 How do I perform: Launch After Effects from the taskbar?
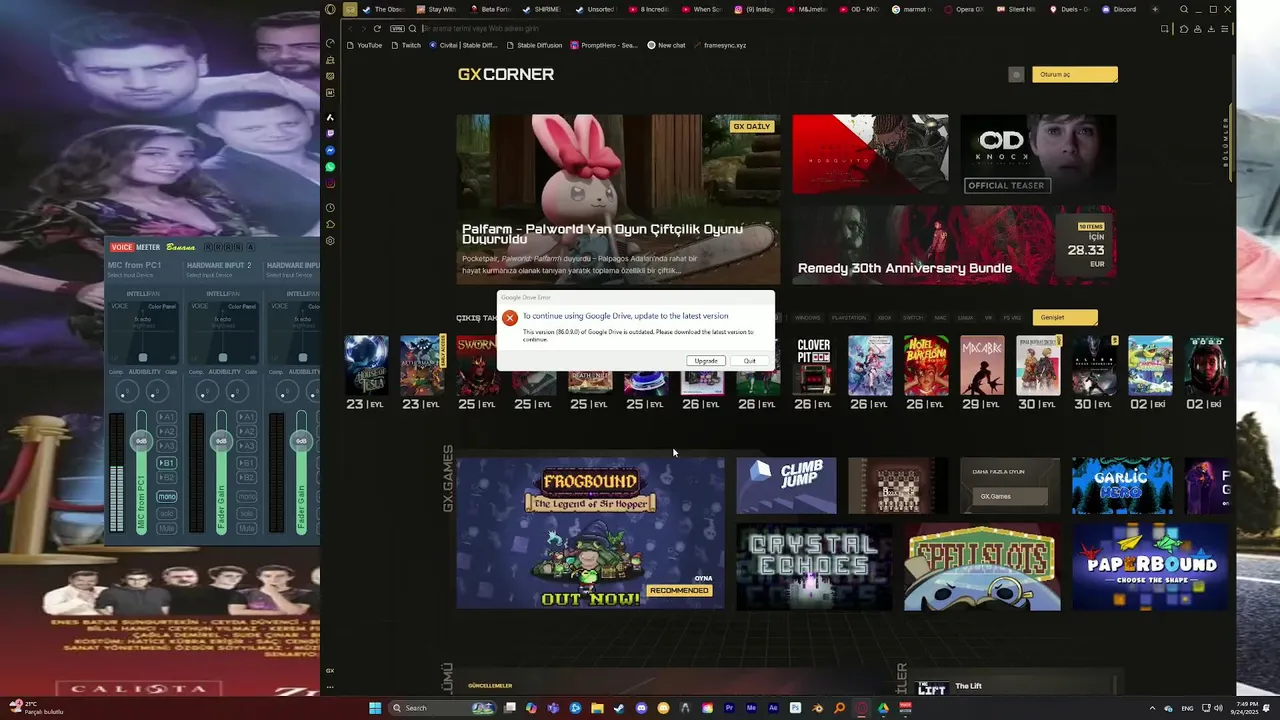click(x=773, y=708)
